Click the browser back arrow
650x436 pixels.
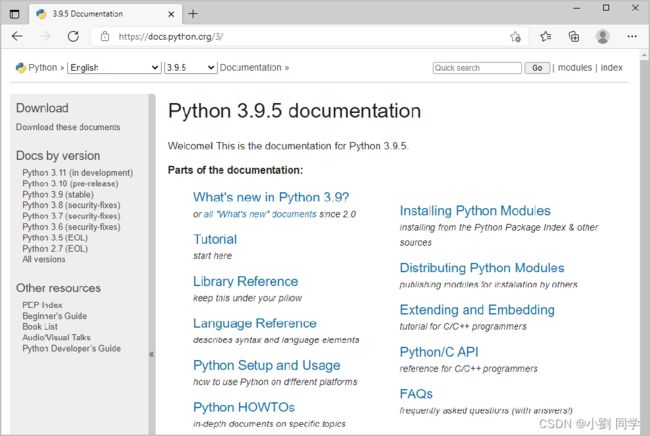click(17, 36)
